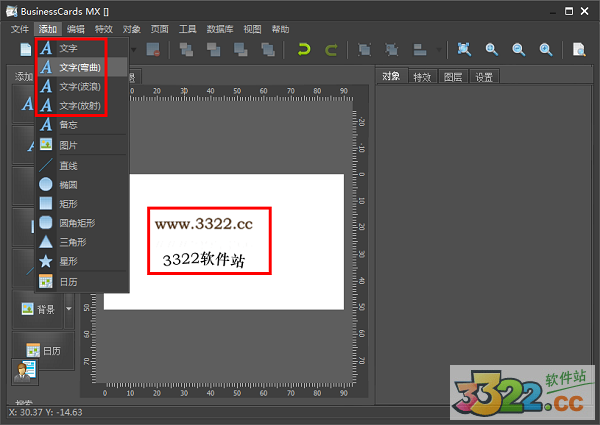Select the 3322软件站 text on the card

tap(204, 260)
